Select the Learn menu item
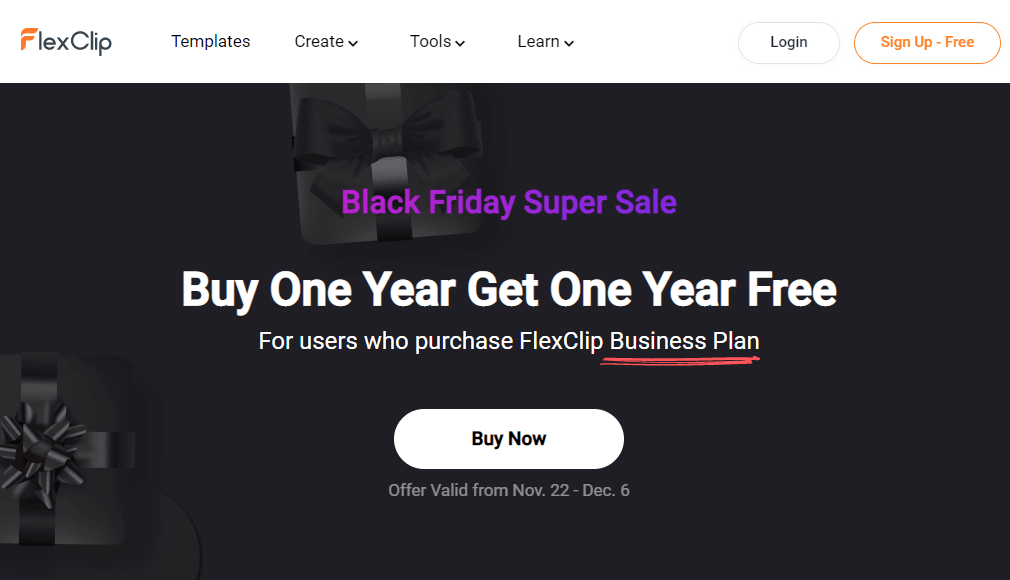Viewport: 1010px width, 580px height. 538,41
